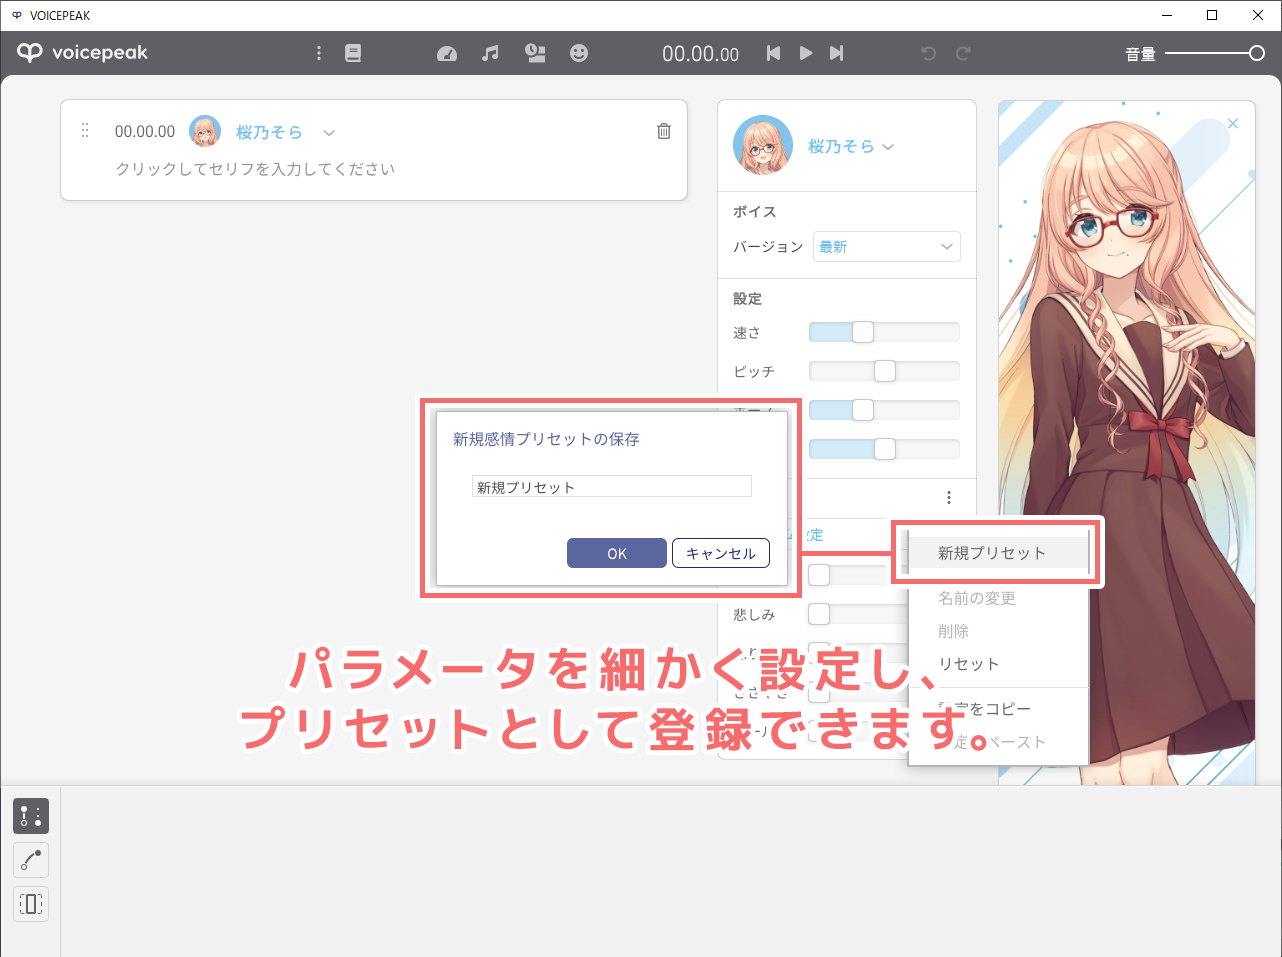Adjust the 音量 volume slider
The image size is (1282, 957).
pyautogui.click(x=1215, y=53)
